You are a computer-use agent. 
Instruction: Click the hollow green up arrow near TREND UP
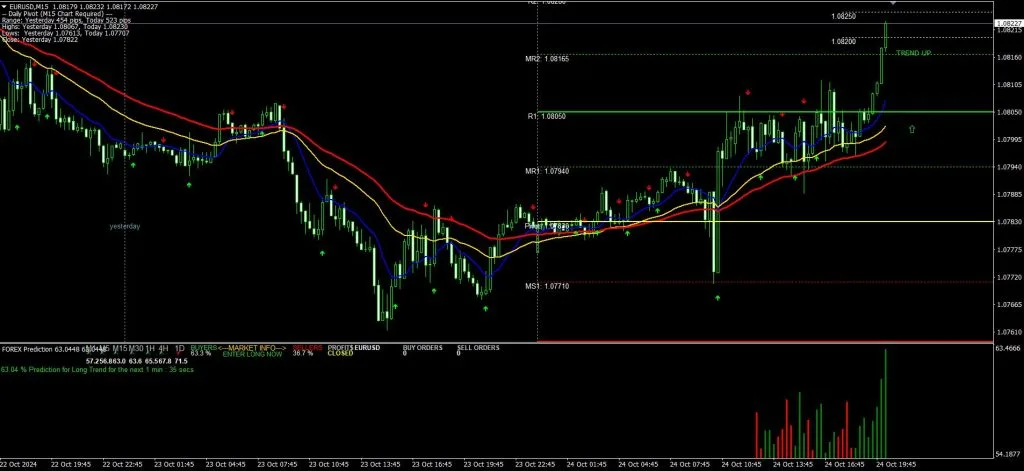tap(912, 129)
